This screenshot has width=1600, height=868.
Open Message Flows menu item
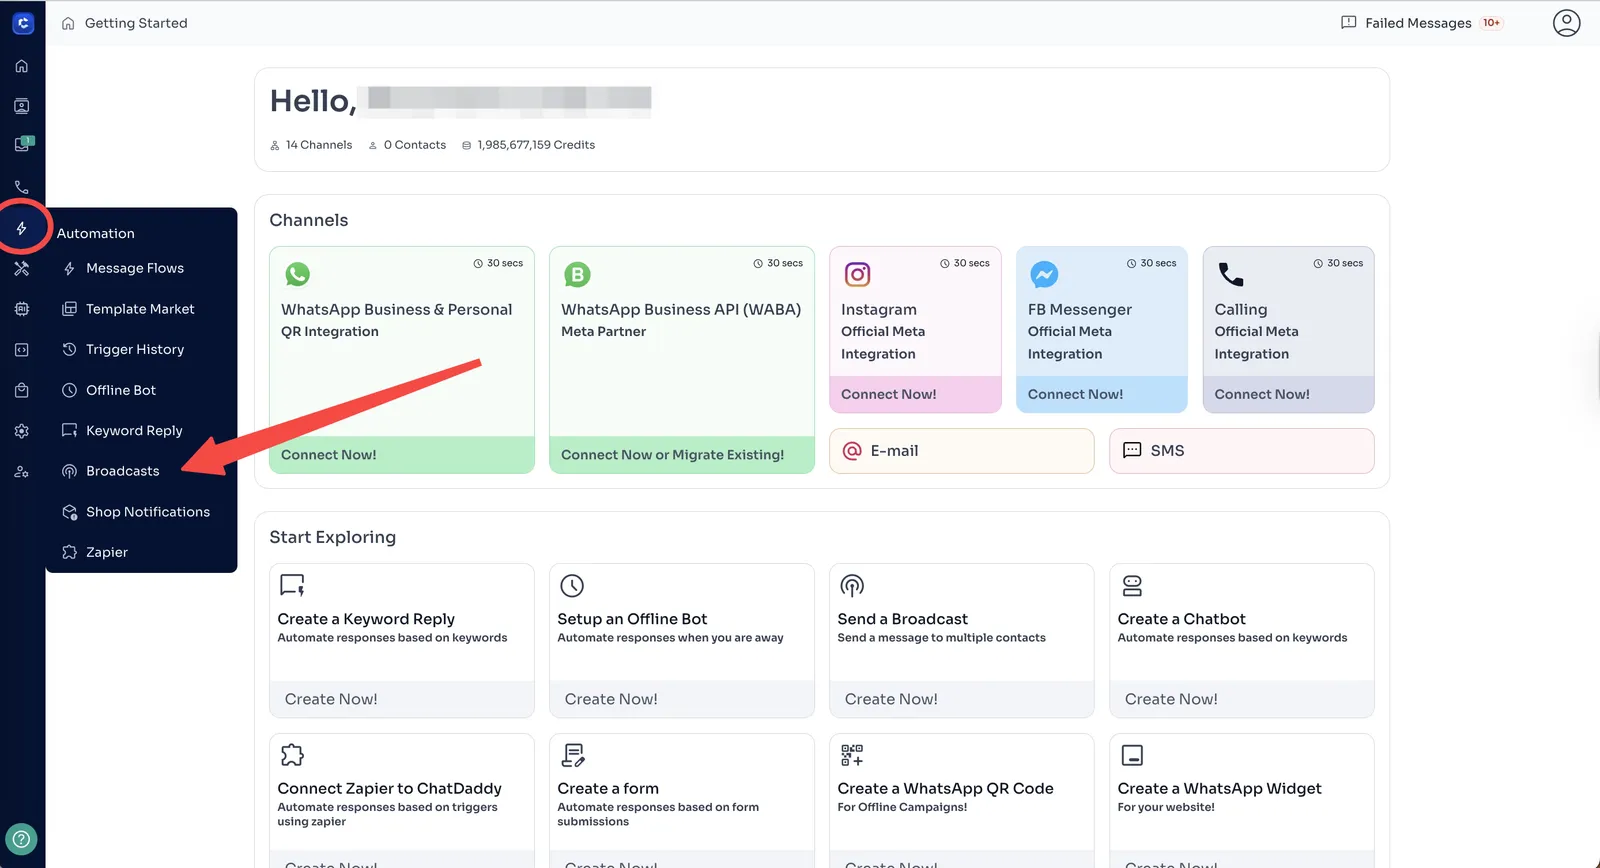coord(134,268)
